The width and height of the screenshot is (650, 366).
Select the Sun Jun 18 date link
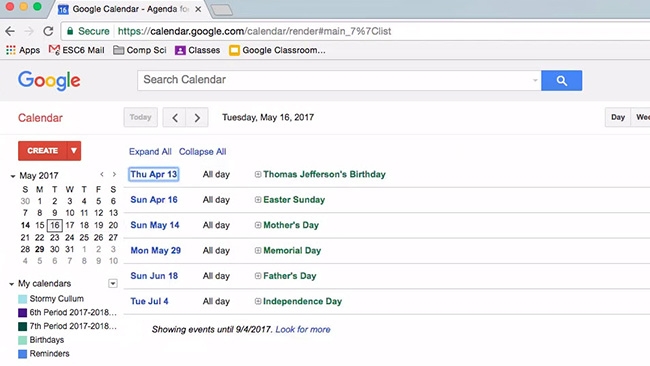pyautogui.click(x=154, y=276)
